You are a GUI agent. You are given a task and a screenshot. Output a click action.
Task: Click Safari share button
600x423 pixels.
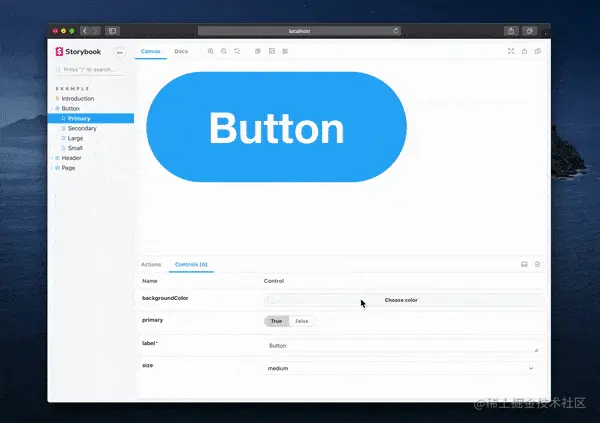(x=511, y=31)
